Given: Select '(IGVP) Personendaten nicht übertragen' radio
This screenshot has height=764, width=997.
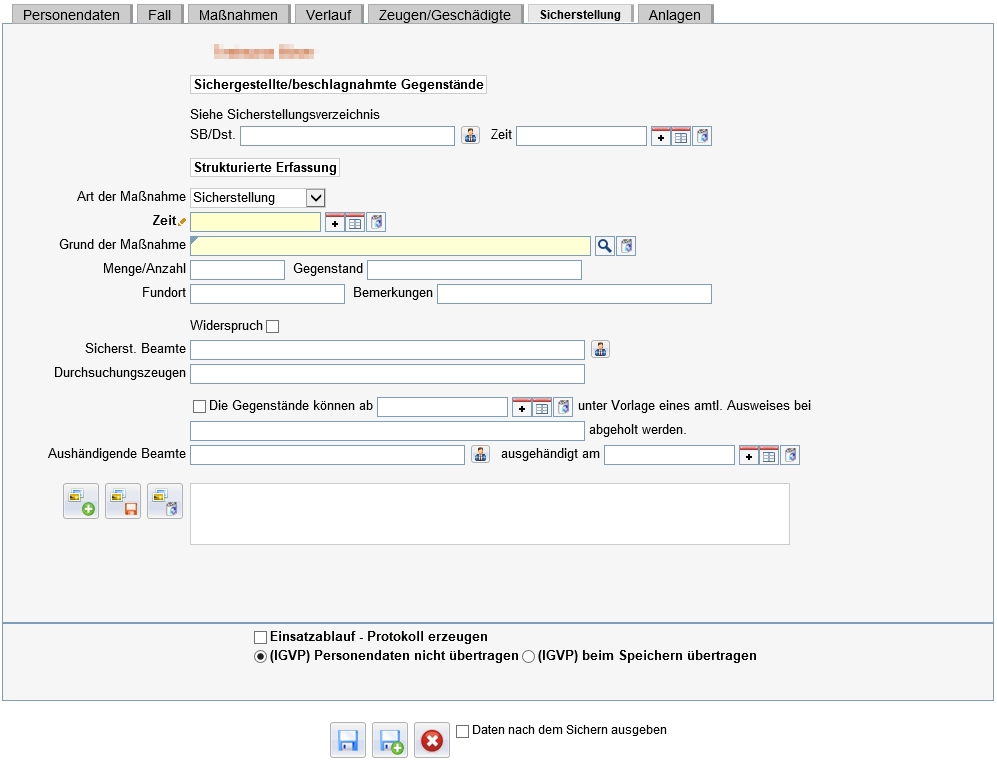Looking at the screenshot, I should click(x=260, y=657).
